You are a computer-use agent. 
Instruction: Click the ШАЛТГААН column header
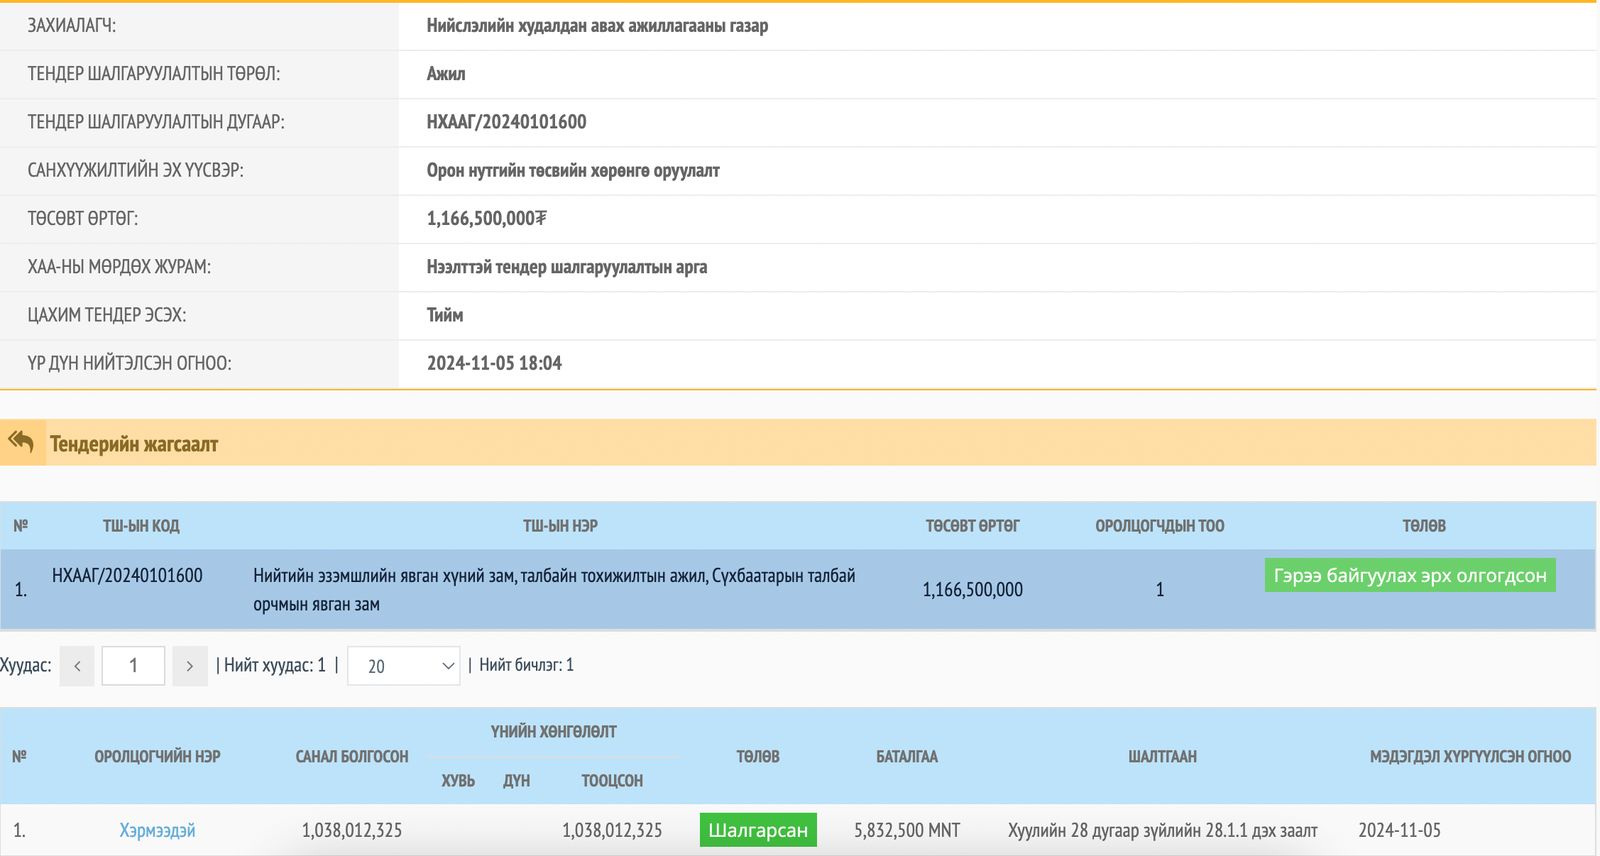click(x=1162, y=757)
